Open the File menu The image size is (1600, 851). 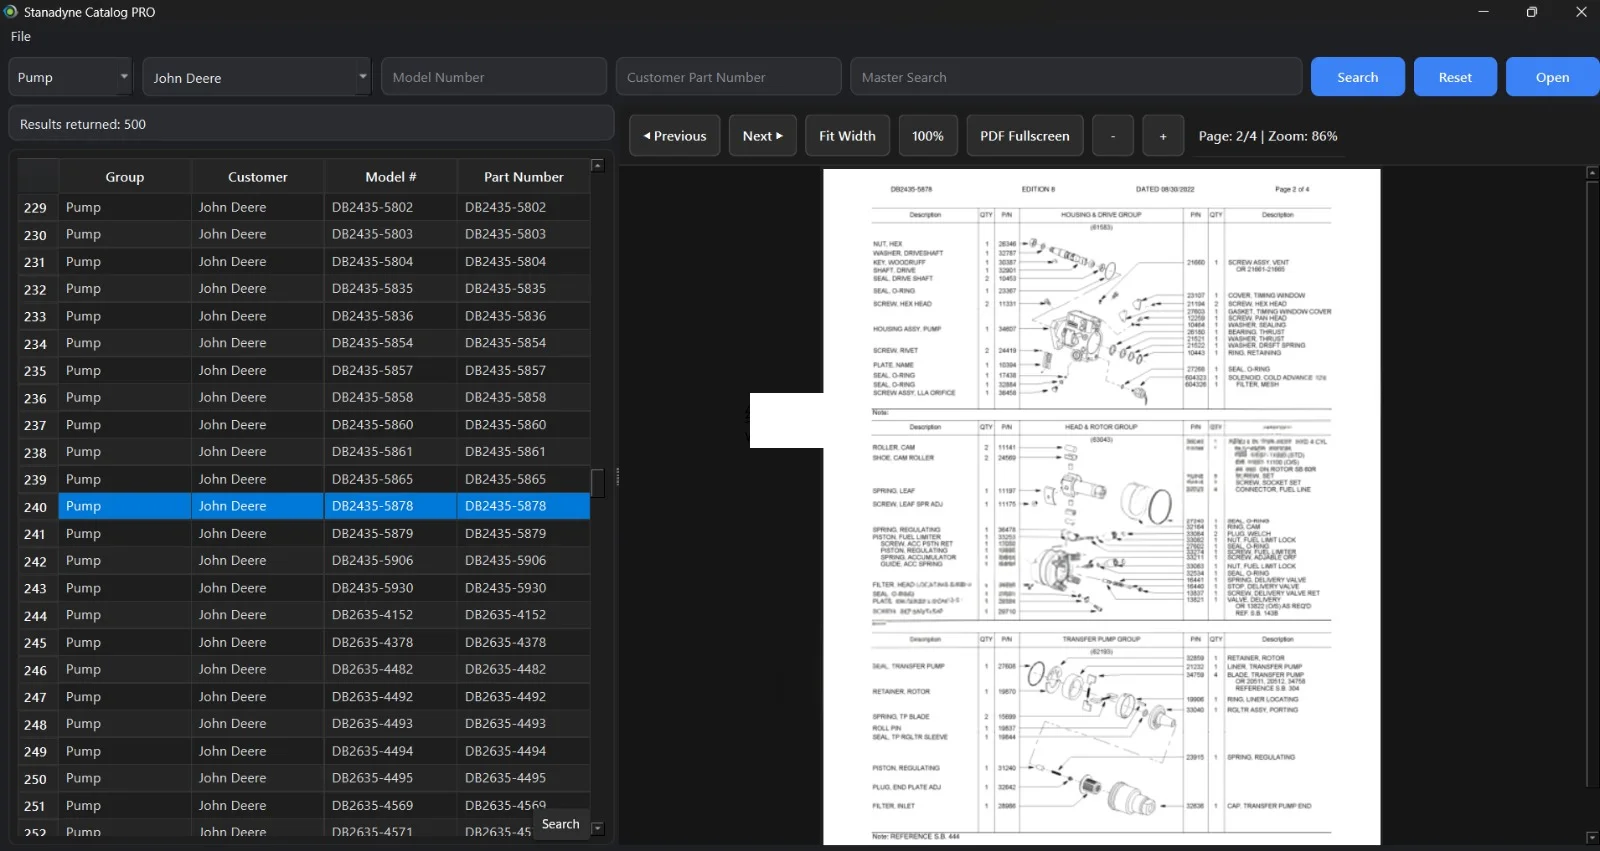click(21, 36)
